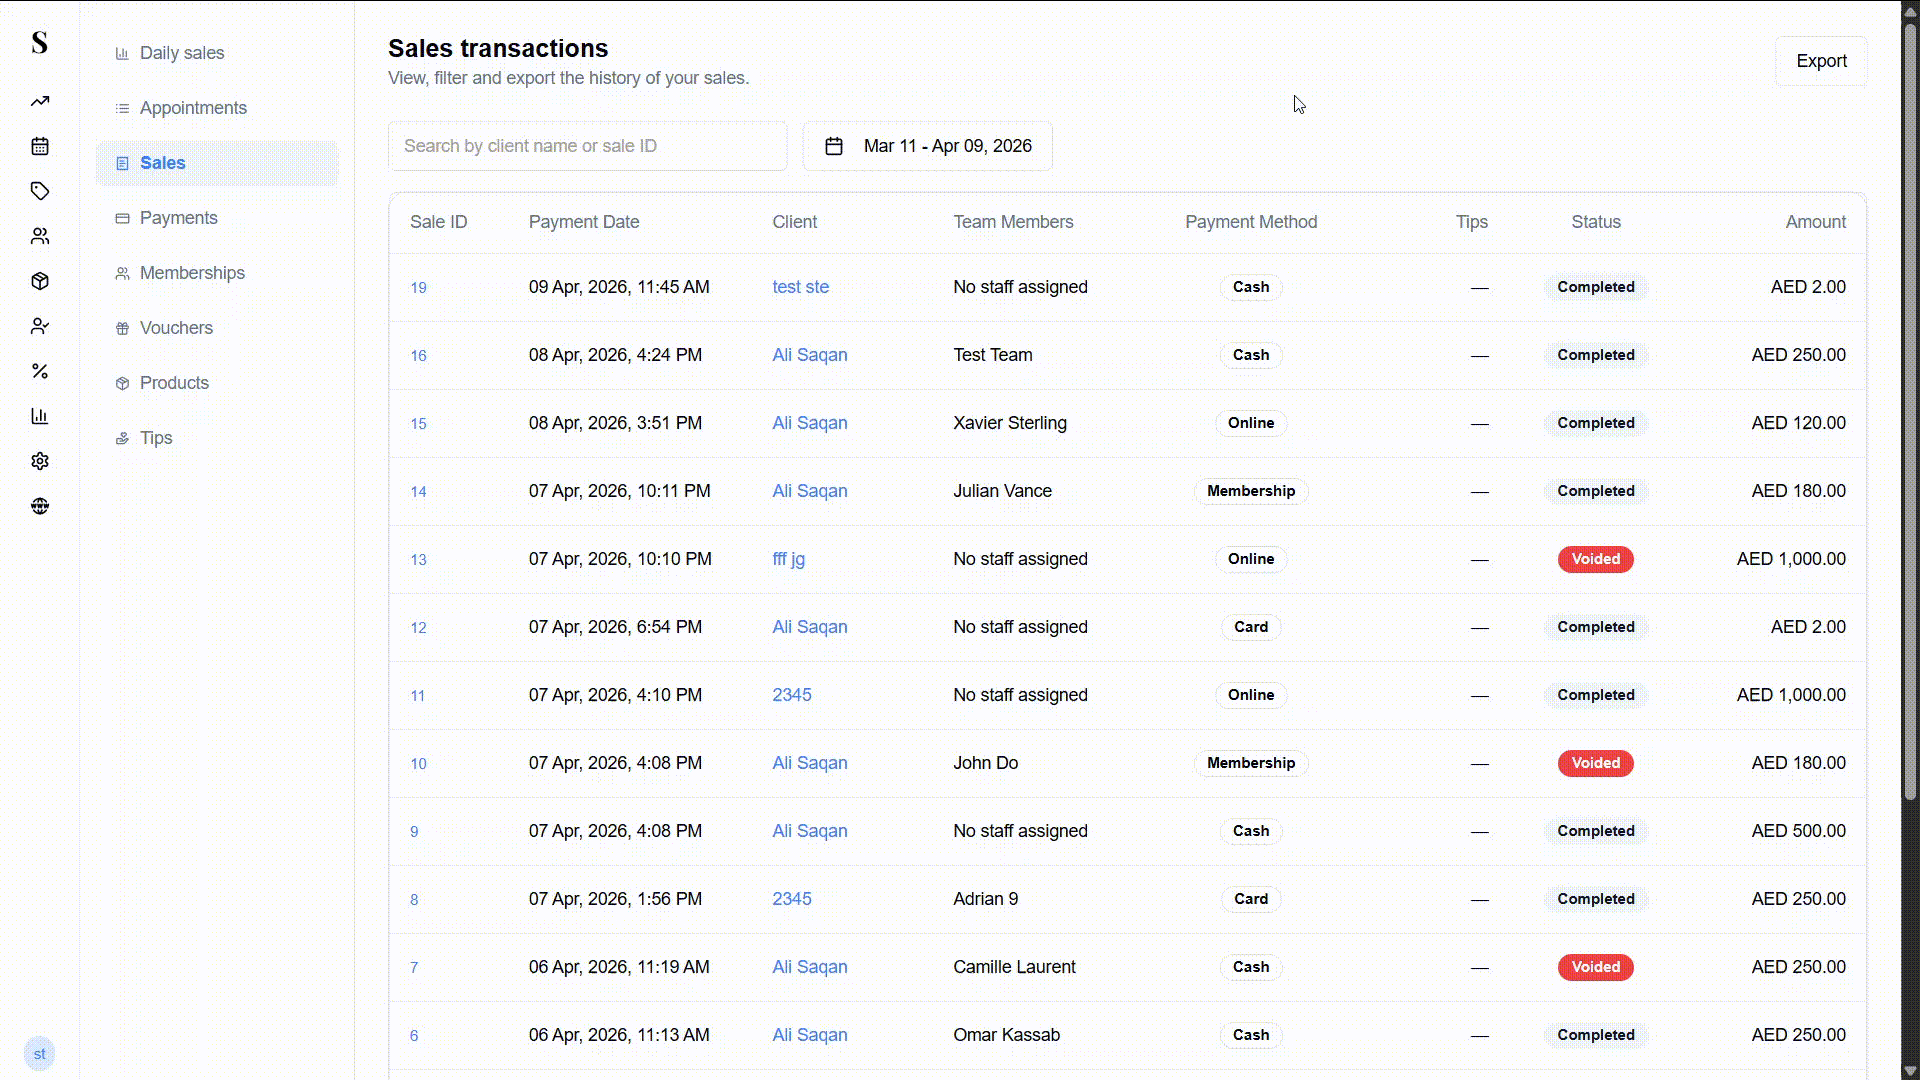This screenshot has height=1080, width=1920.
Task: Click the Export button
Action: click(1820, 61)
